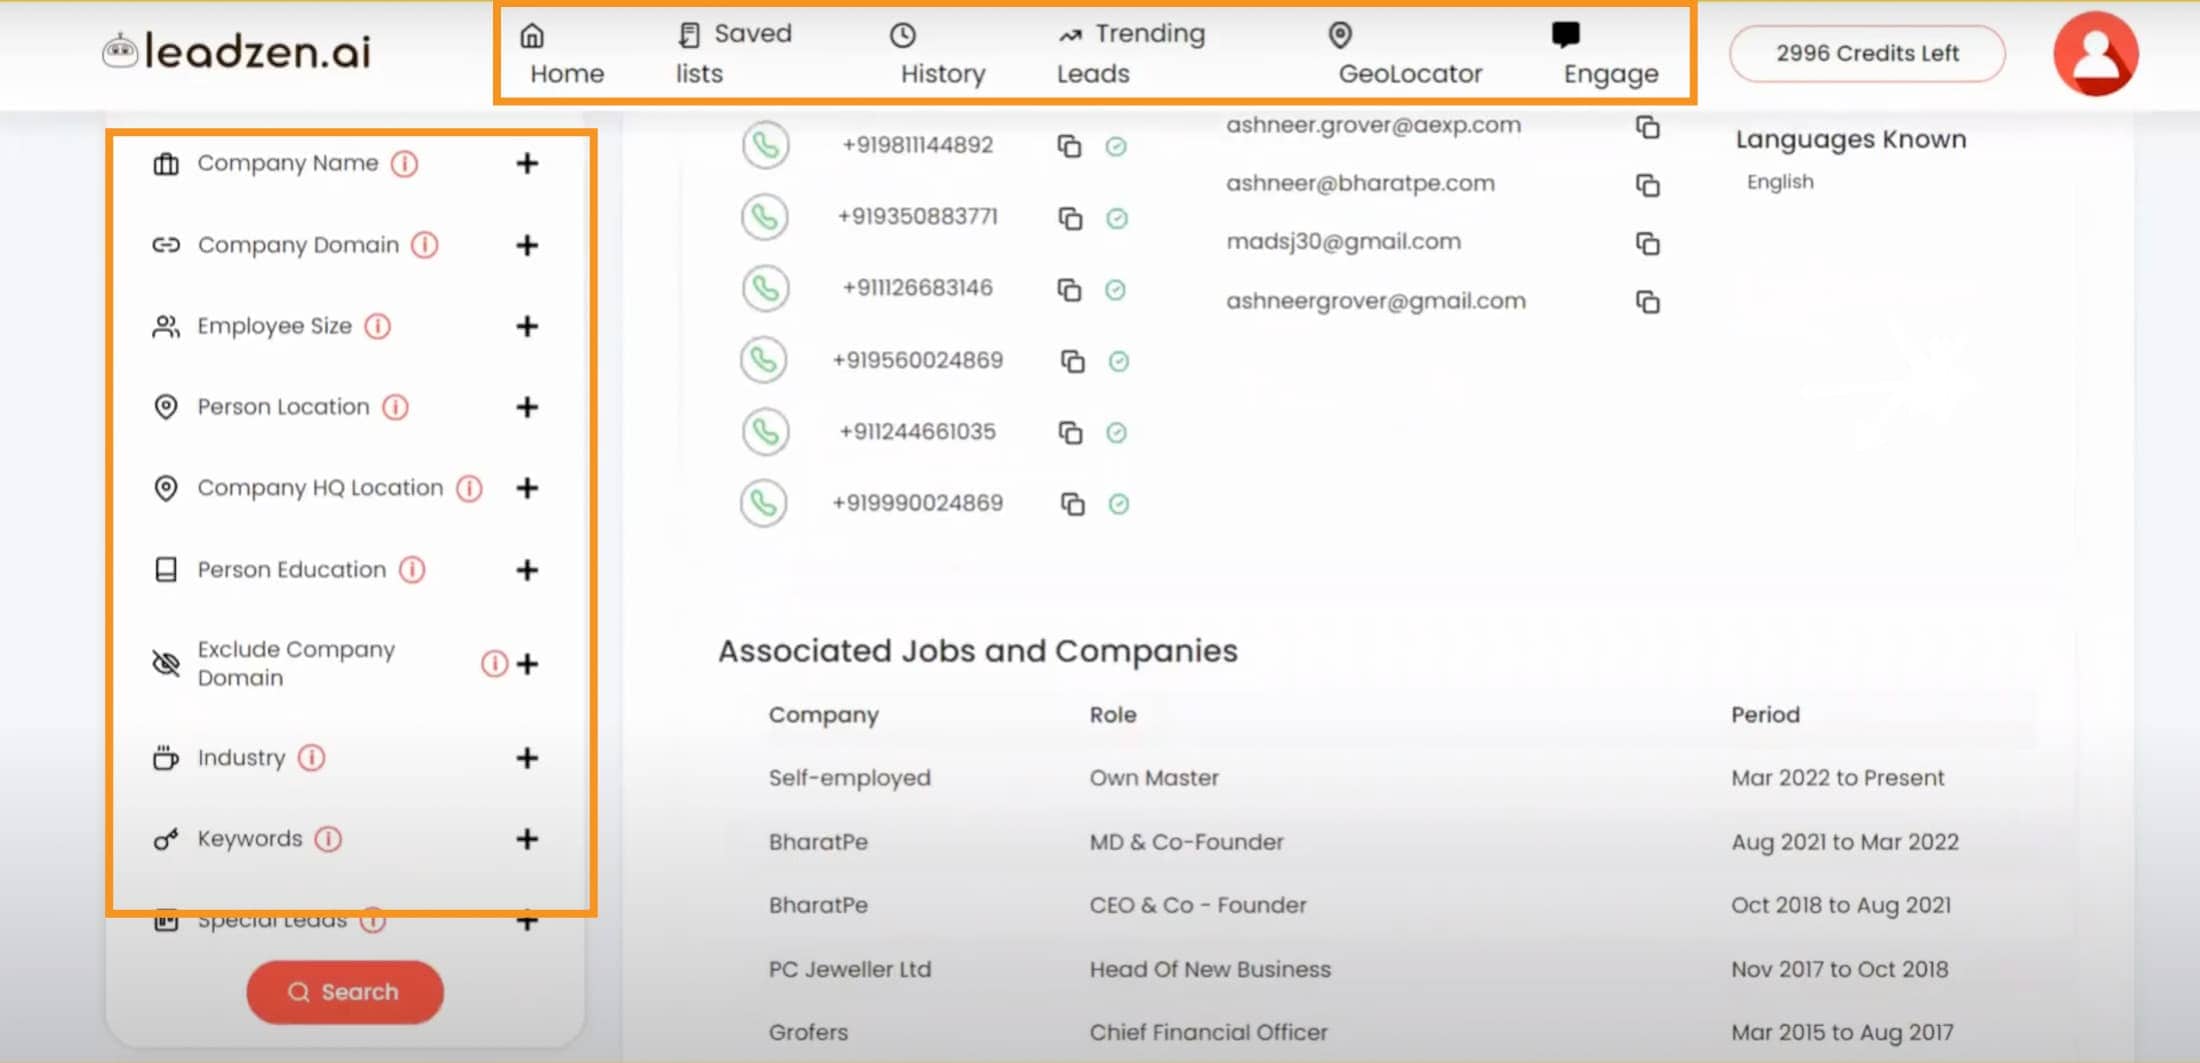This screenshot has height=1063, width=2200.
Task: Copy email ashneergrover@gmail.com
Action: (1647, 301)
